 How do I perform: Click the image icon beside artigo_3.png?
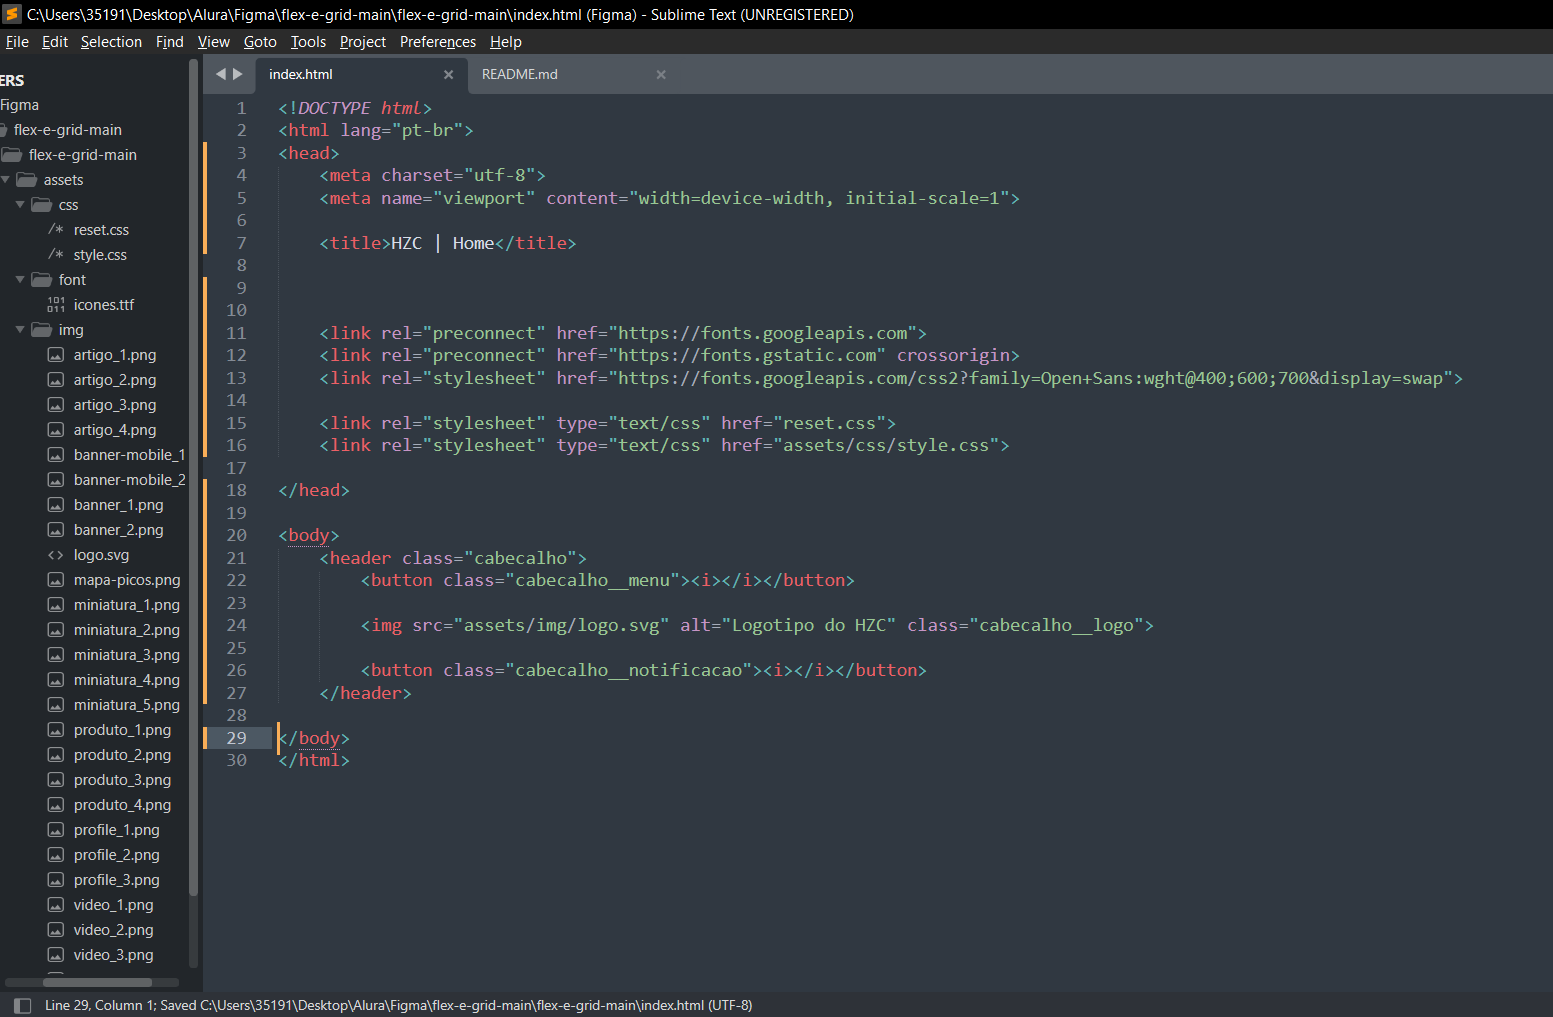click(x=56, y=405)
